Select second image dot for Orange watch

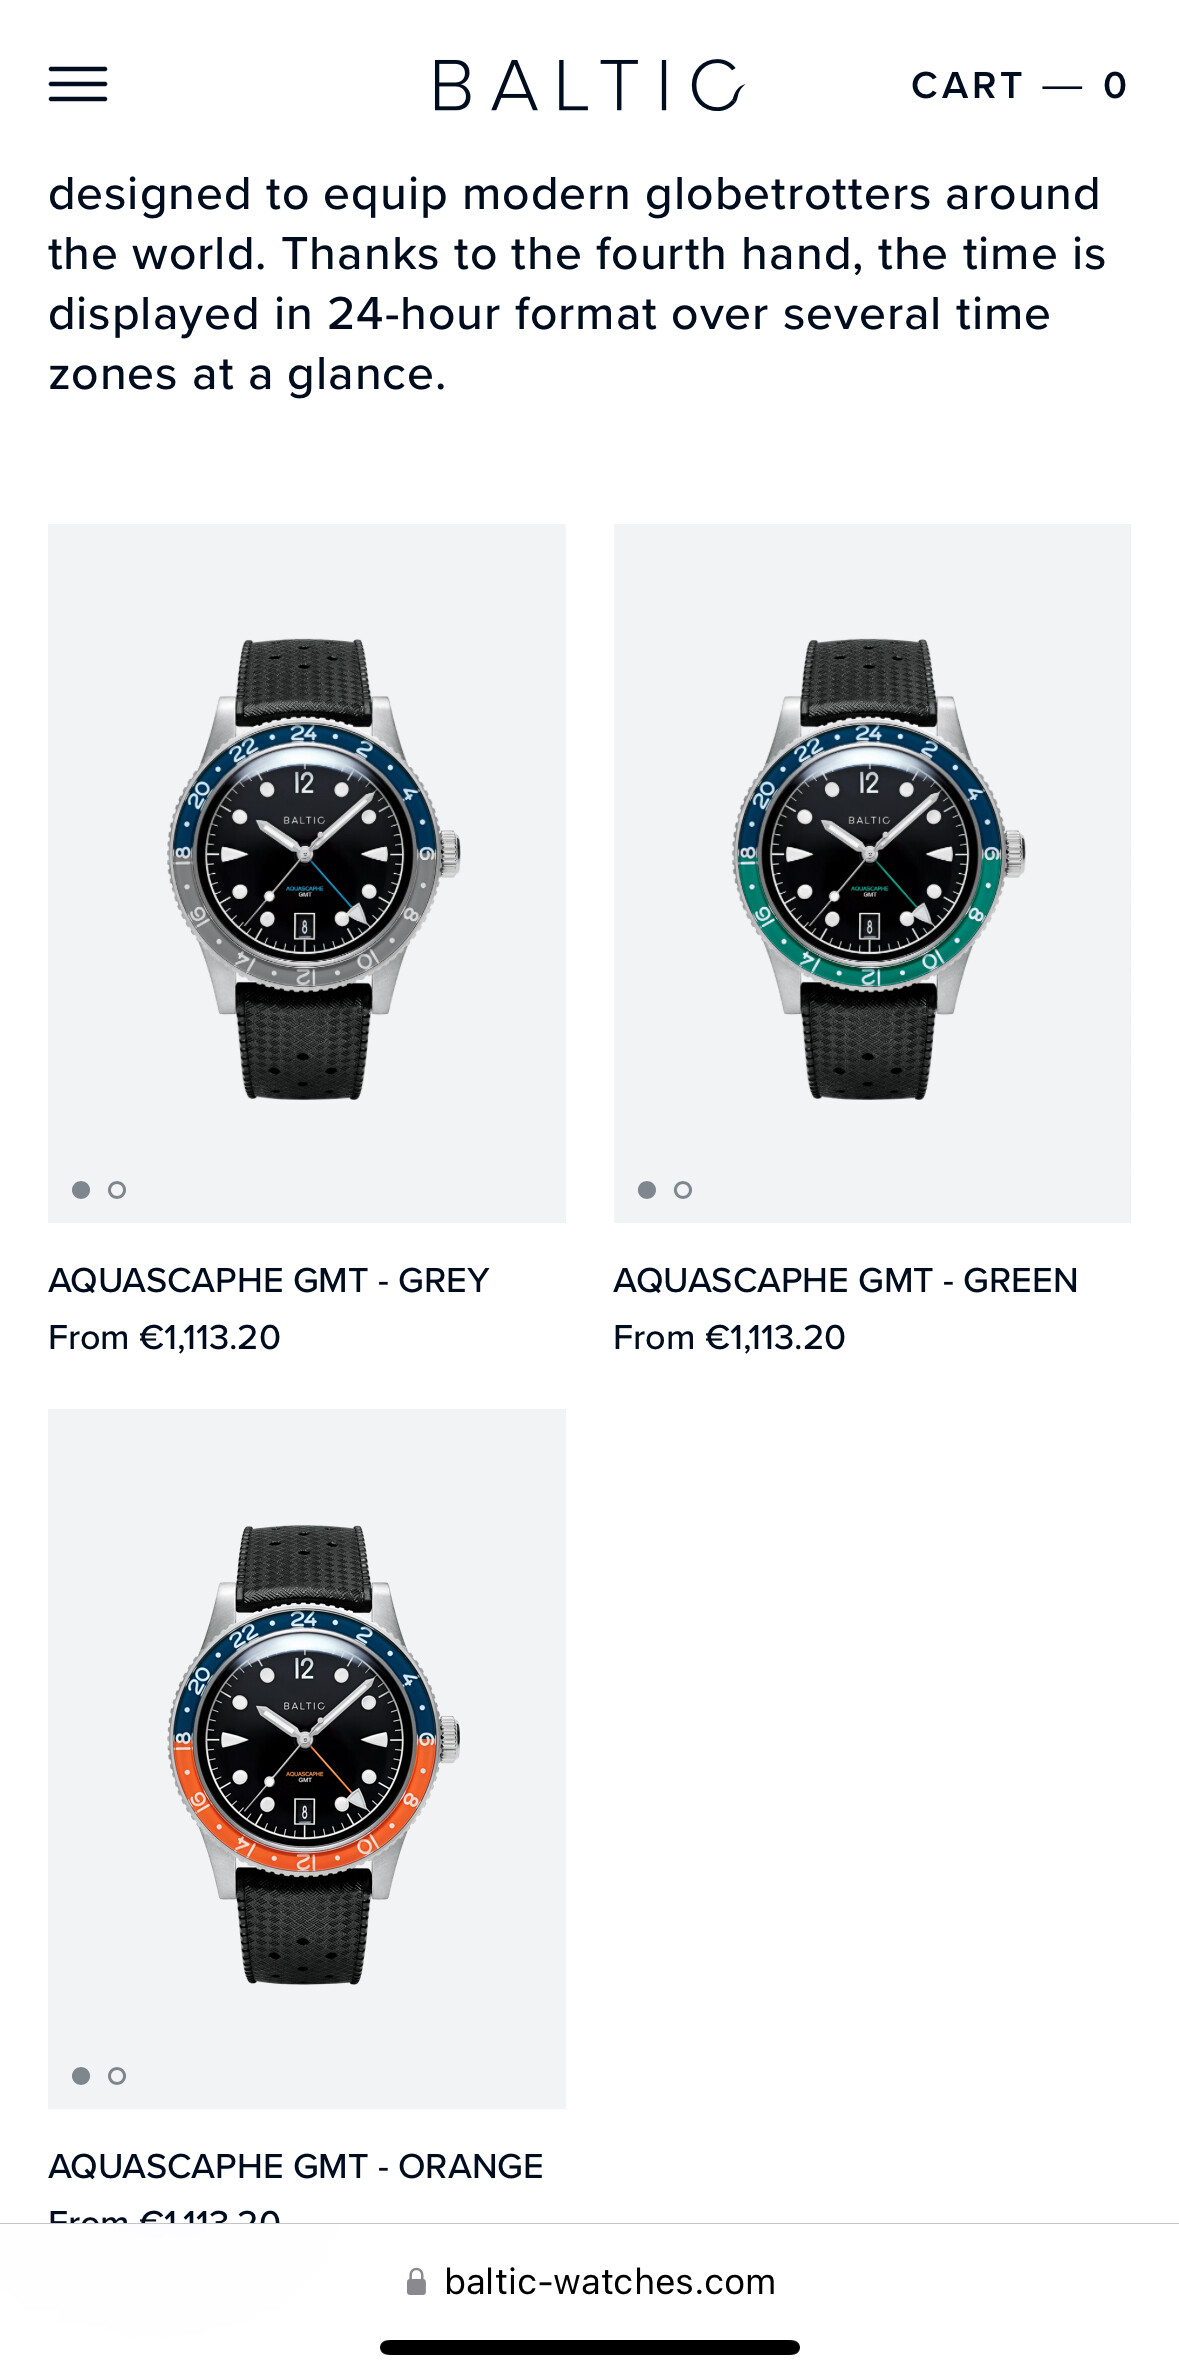pyautogui.click(x=117, y=2076)
